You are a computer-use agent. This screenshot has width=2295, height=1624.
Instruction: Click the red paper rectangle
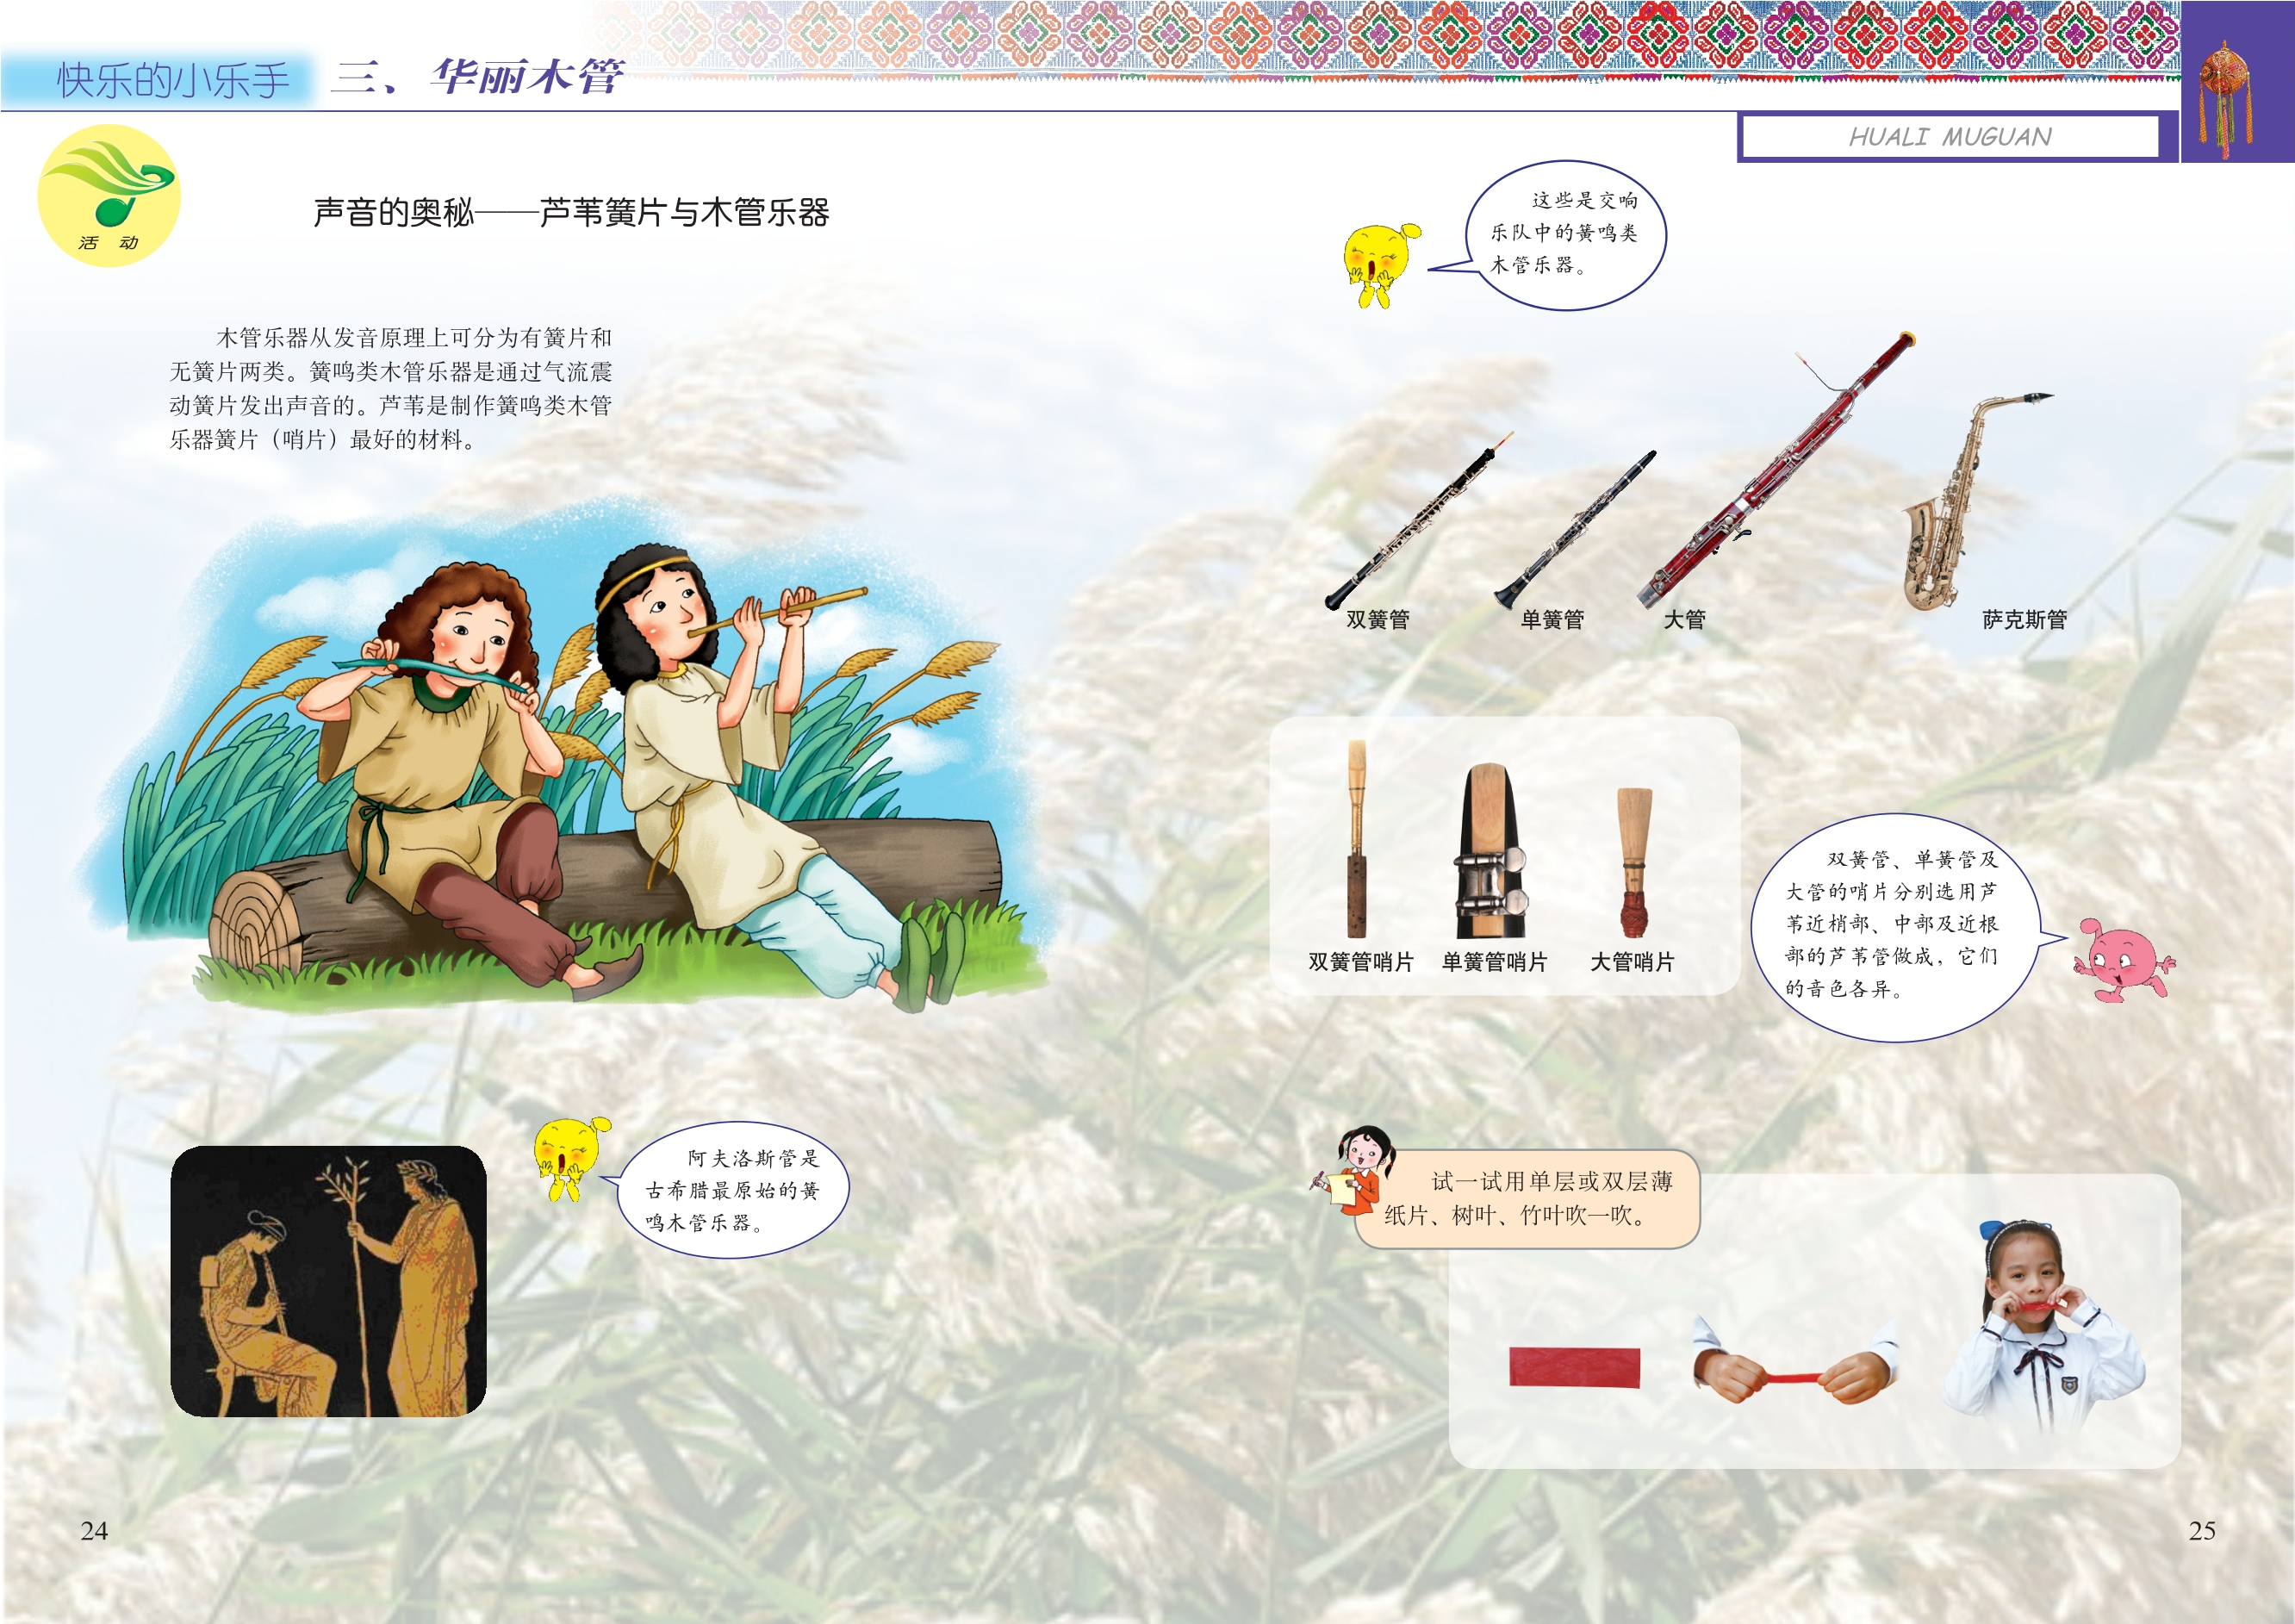point(1574,1367)
